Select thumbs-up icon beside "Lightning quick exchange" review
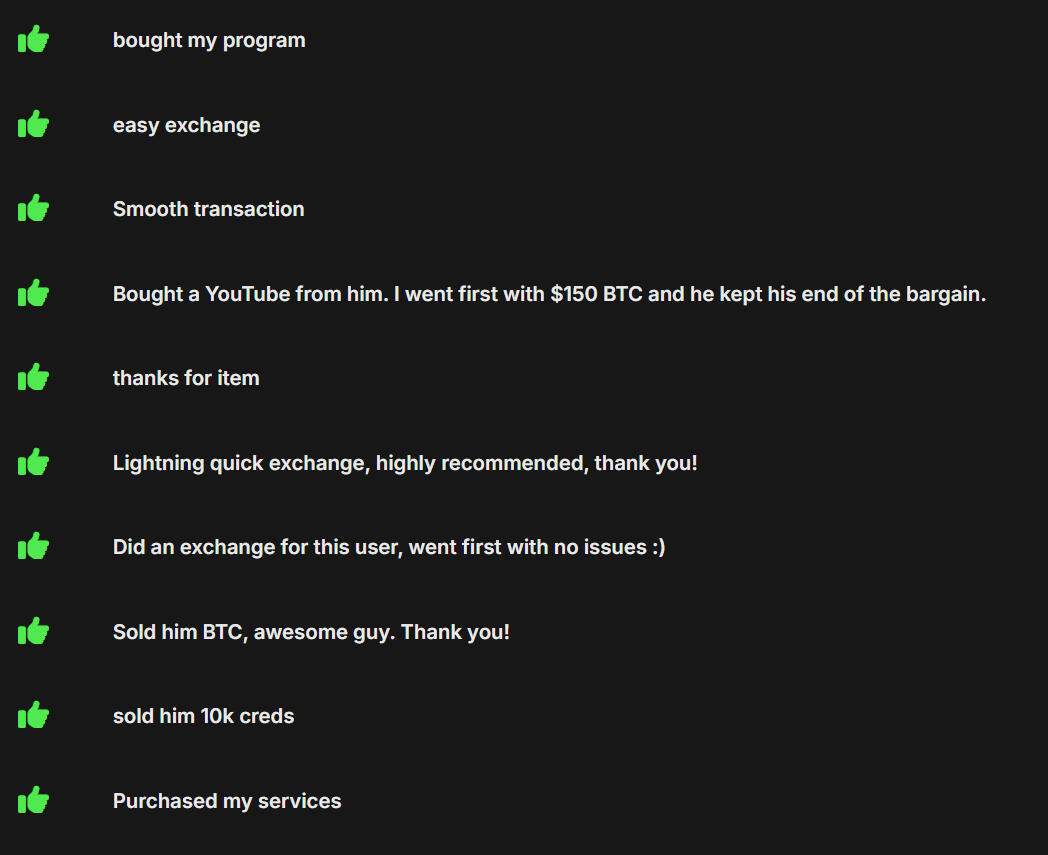The height and width of the screenshot is (855, 1048). 34,463
